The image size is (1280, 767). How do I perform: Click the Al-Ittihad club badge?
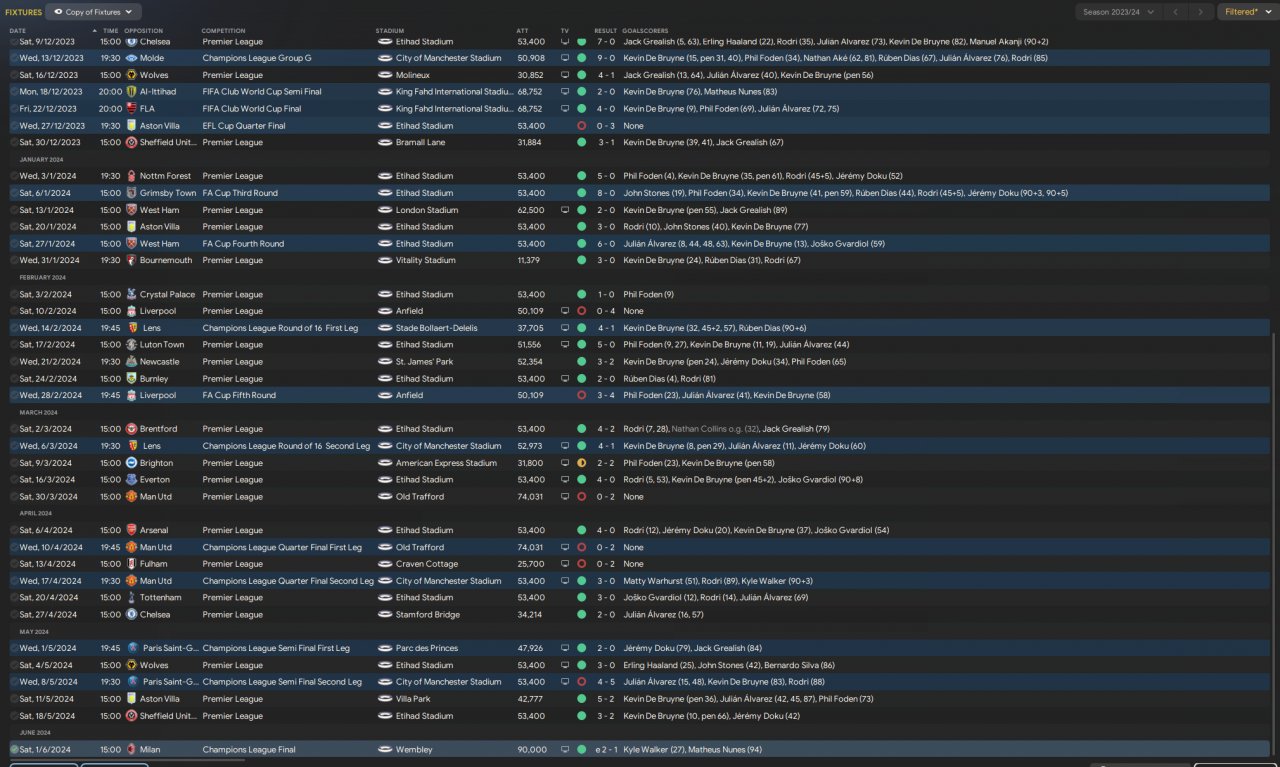(x=131, y=92)
